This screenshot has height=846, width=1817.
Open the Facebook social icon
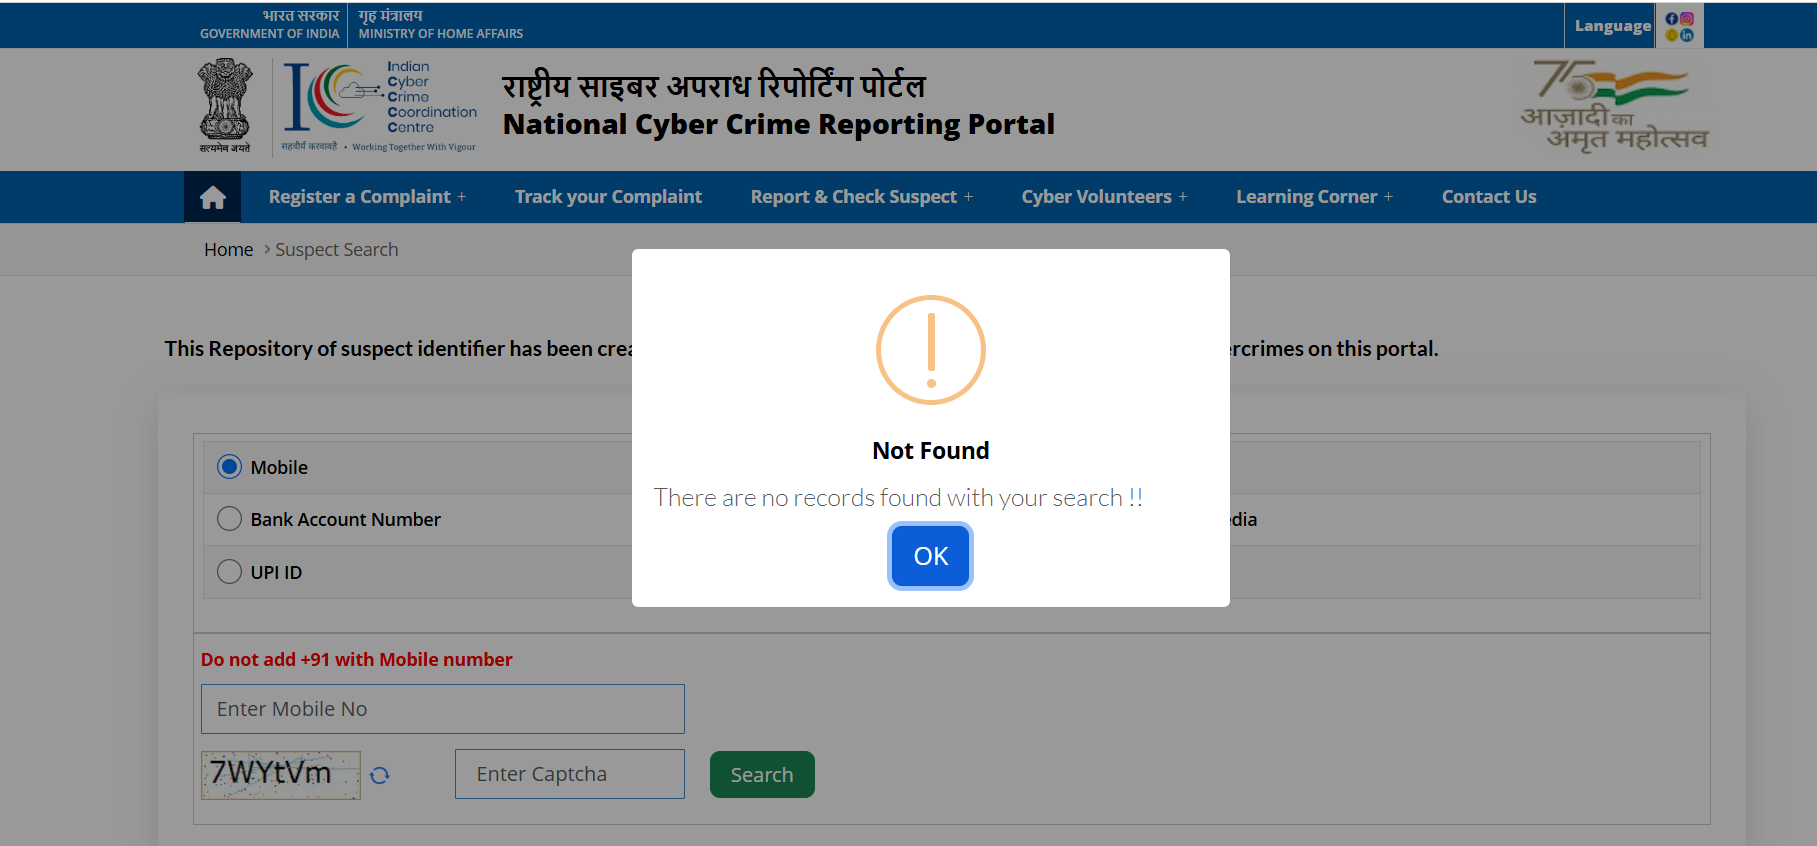click(x=1672, y=19)
